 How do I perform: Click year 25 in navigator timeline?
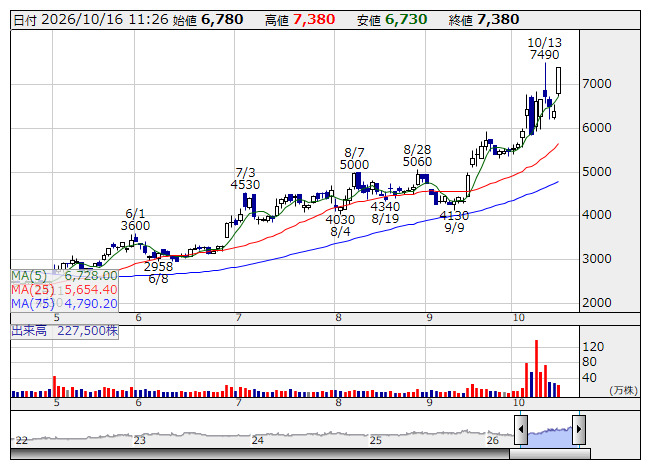(x=376, y=440)
